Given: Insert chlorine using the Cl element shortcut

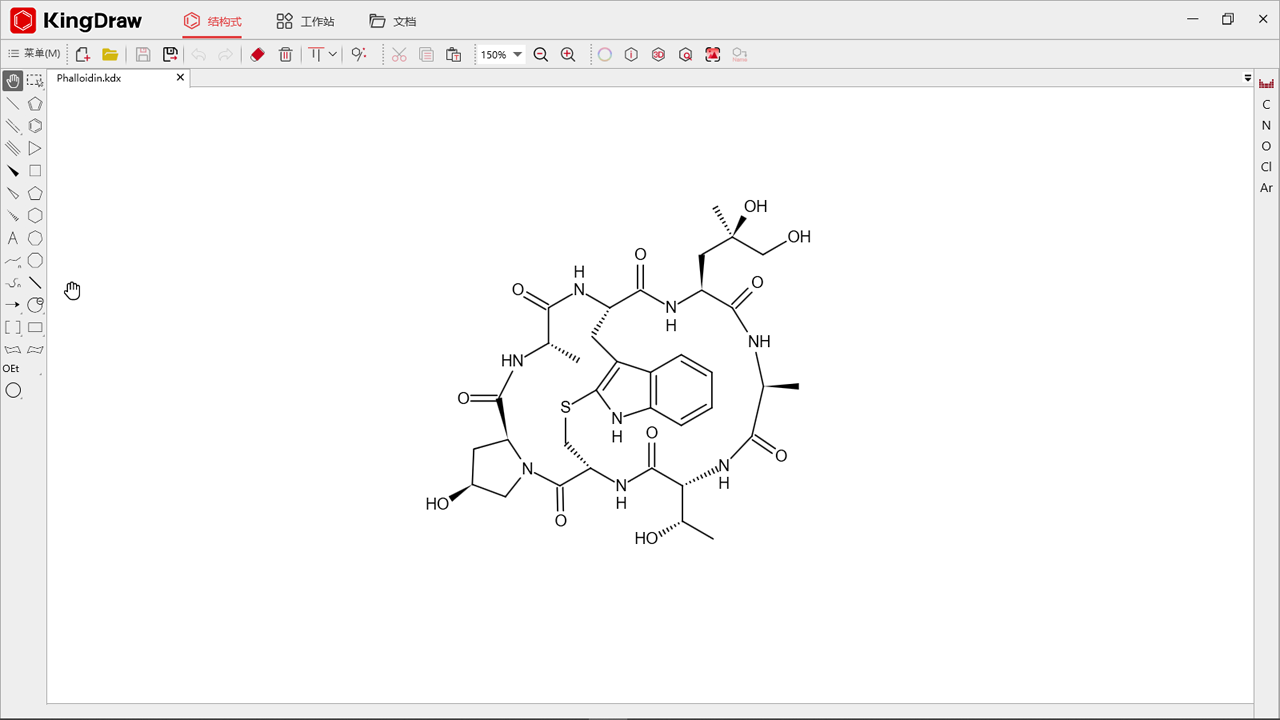Looking at the screenshot, I should 1265,166.
